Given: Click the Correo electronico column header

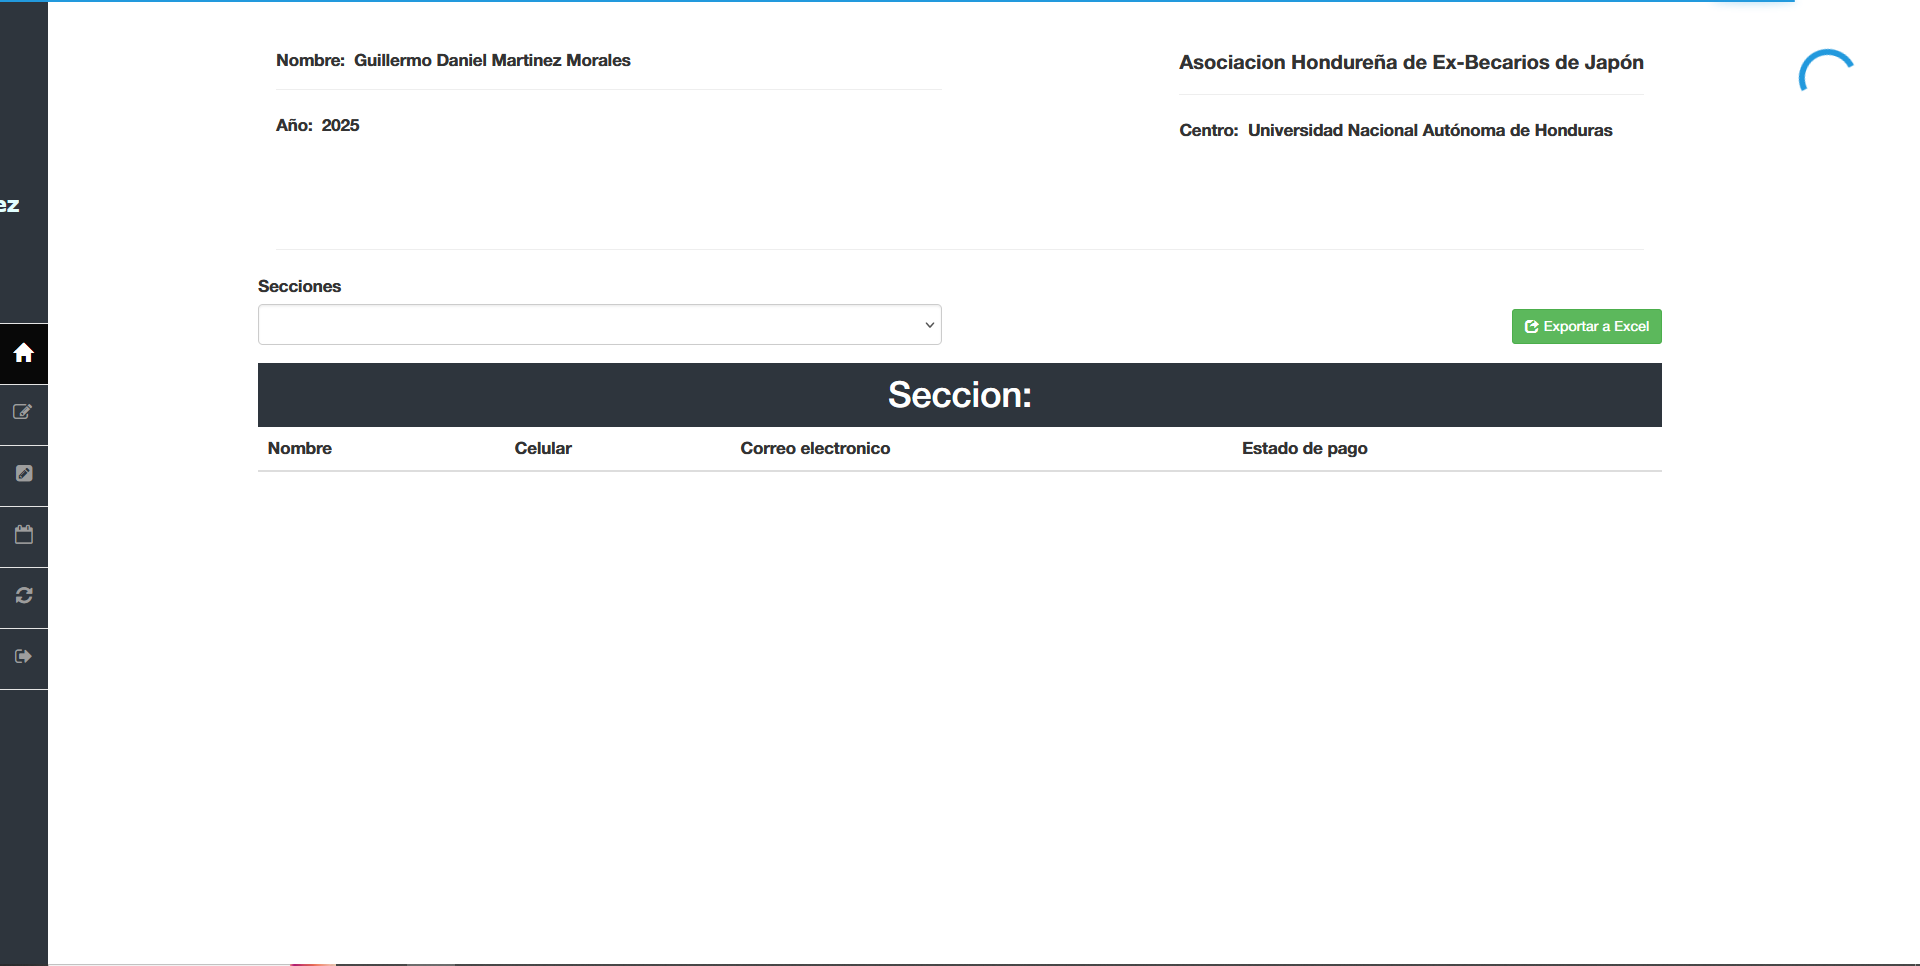Looking at the screenshot, I should pyautogui.click(x=815, y=448).
